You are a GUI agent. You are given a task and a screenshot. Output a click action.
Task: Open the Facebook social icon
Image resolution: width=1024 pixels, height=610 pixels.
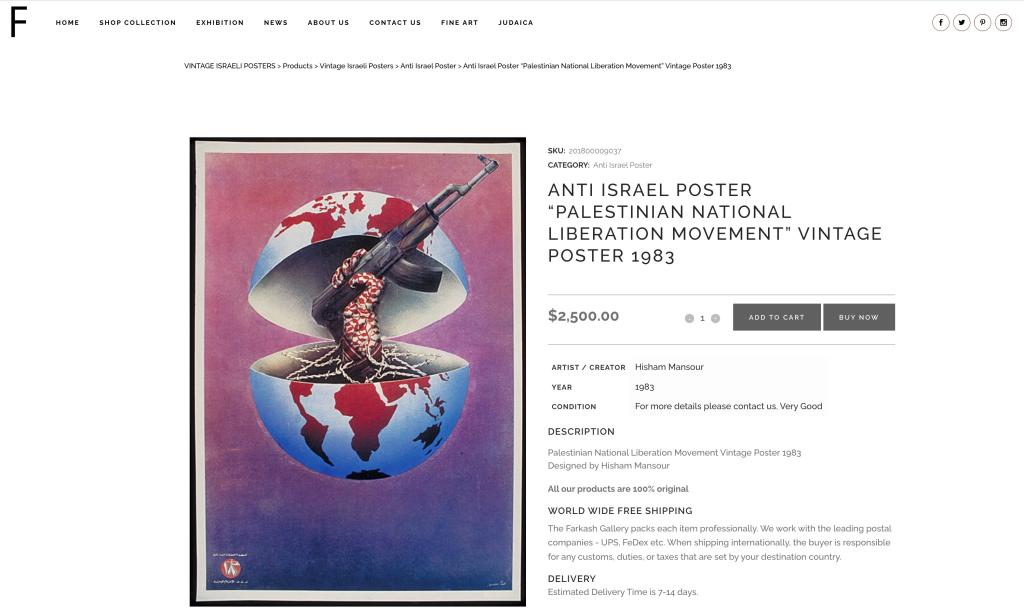[940, 22]
